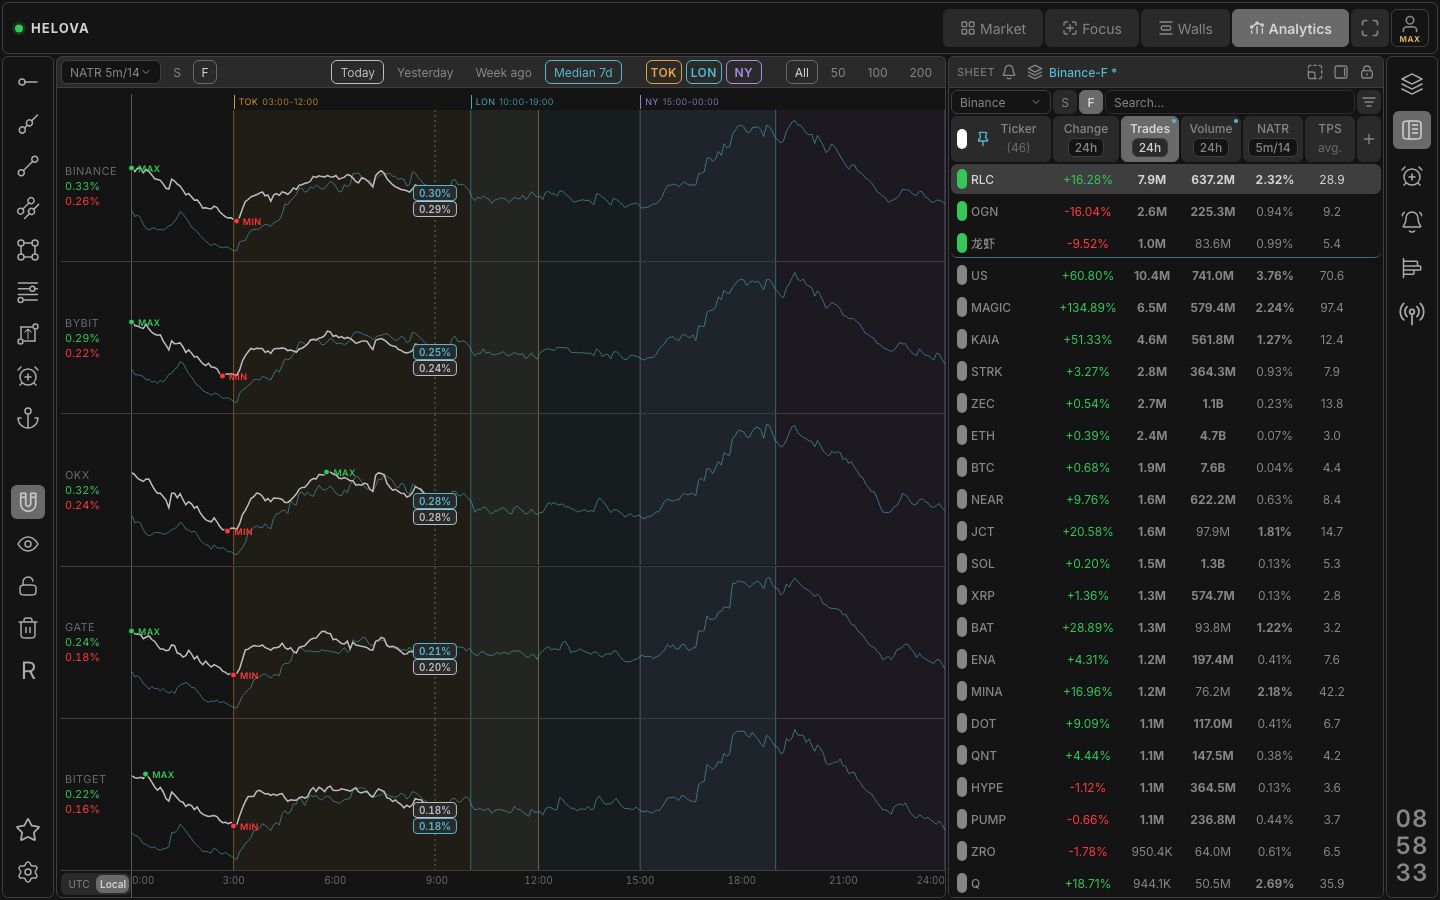The image size is (1440, 900).
Task: Open the NATR 5m/14 column selector
Action: point(1273,147)
